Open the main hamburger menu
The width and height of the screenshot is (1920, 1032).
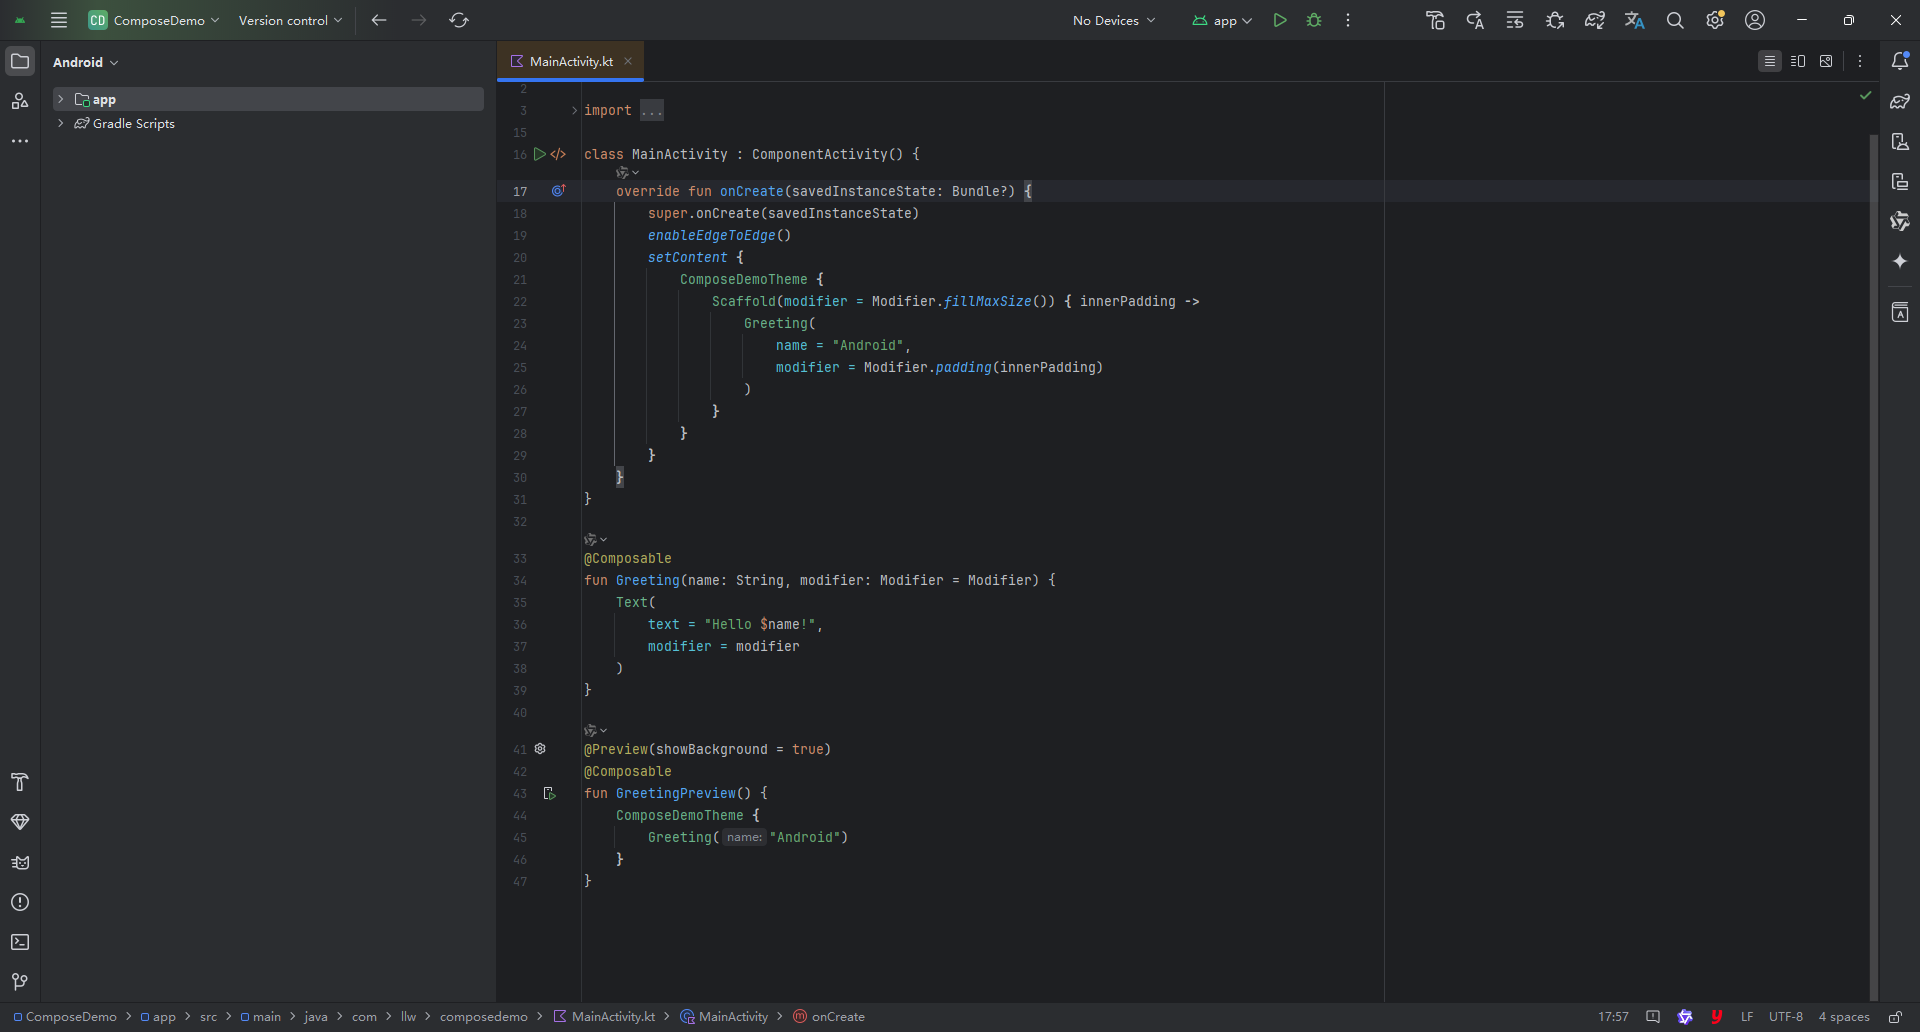click(58, 20)
